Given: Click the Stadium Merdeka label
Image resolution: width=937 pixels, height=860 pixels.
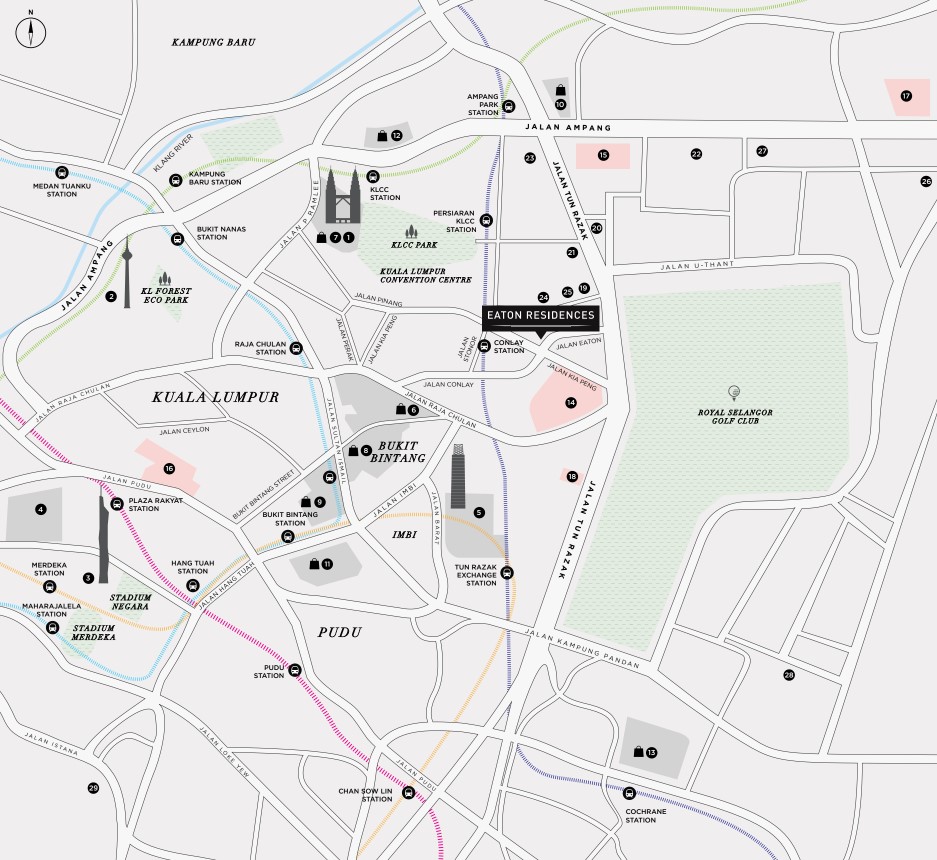Looking at the screenshot, I should 93,632.
